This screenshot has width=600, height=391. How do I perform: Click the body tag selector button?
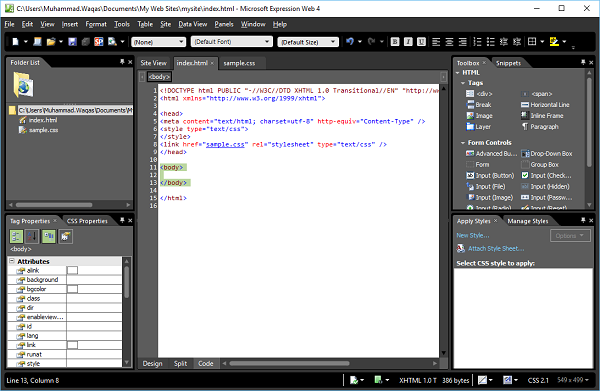click(159, 77)
